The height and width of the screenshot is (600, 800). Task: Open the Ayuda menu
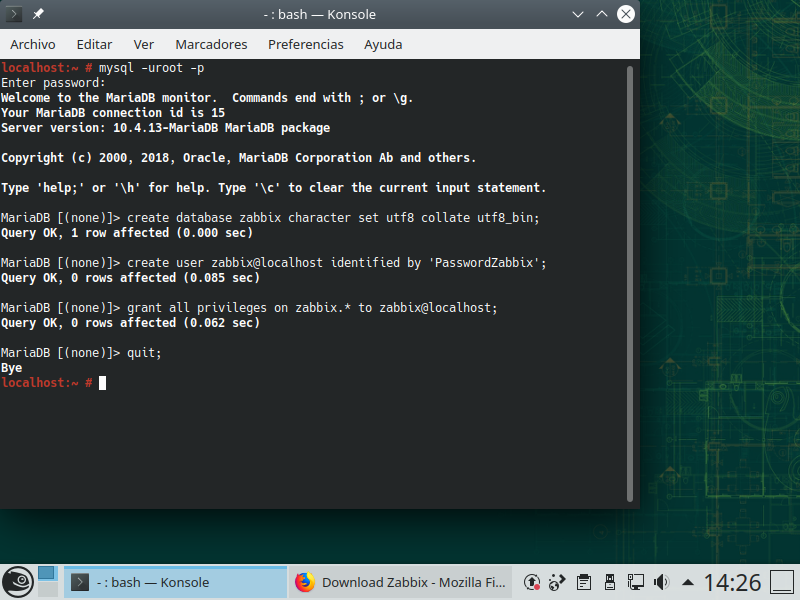(383, 44)
